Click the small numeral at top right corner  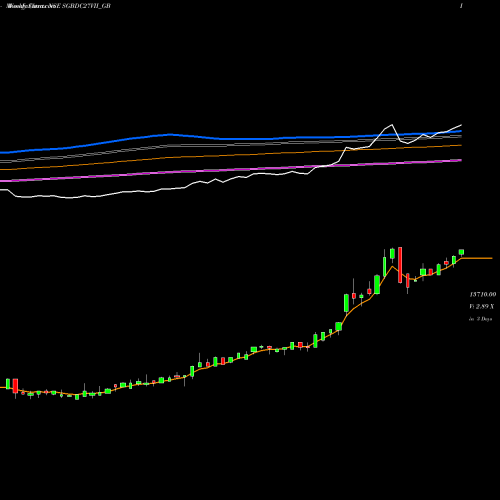pos(461,6)
